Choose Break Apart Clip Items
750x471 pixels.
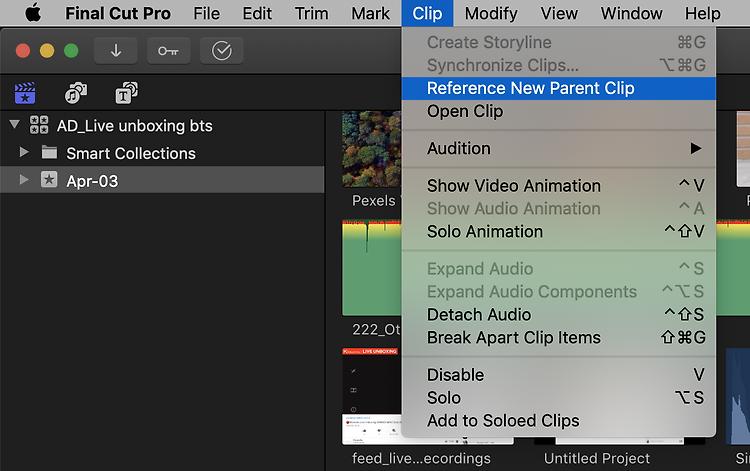559,338
